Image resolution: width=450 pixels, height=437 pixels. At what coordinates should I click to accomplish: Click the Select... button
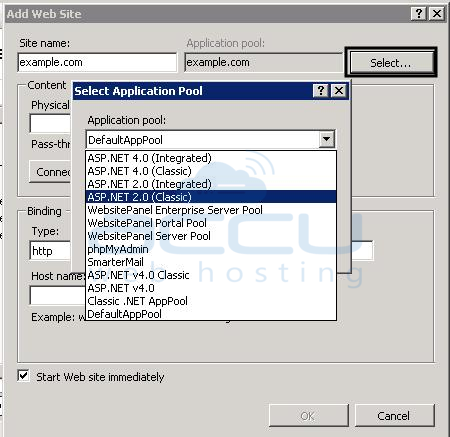click(391, 62)
